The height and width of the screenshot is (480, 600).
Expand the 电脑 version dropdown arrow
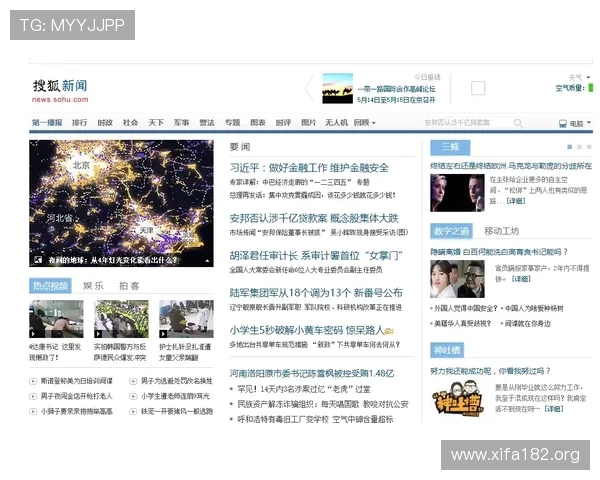589,122
